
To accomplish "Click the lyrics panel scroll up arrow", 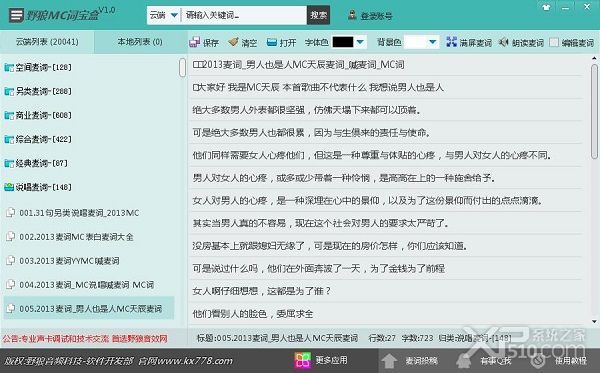I will click(x=594, y=58).
